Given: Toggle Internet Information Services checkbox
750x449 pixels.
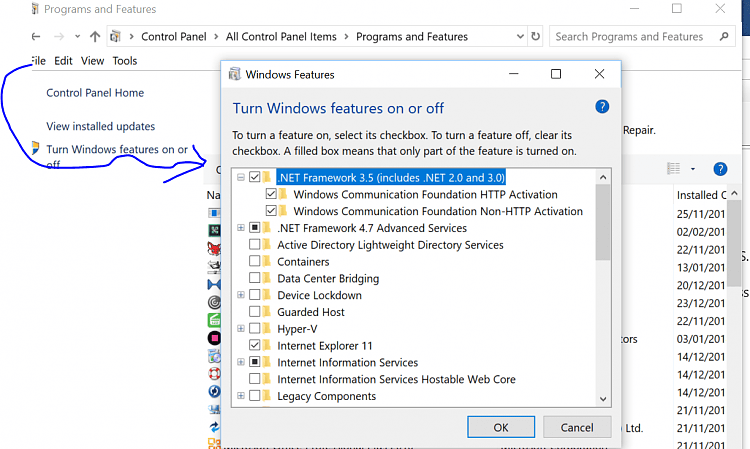Looking at the screenshot, I should click(255, 362).
